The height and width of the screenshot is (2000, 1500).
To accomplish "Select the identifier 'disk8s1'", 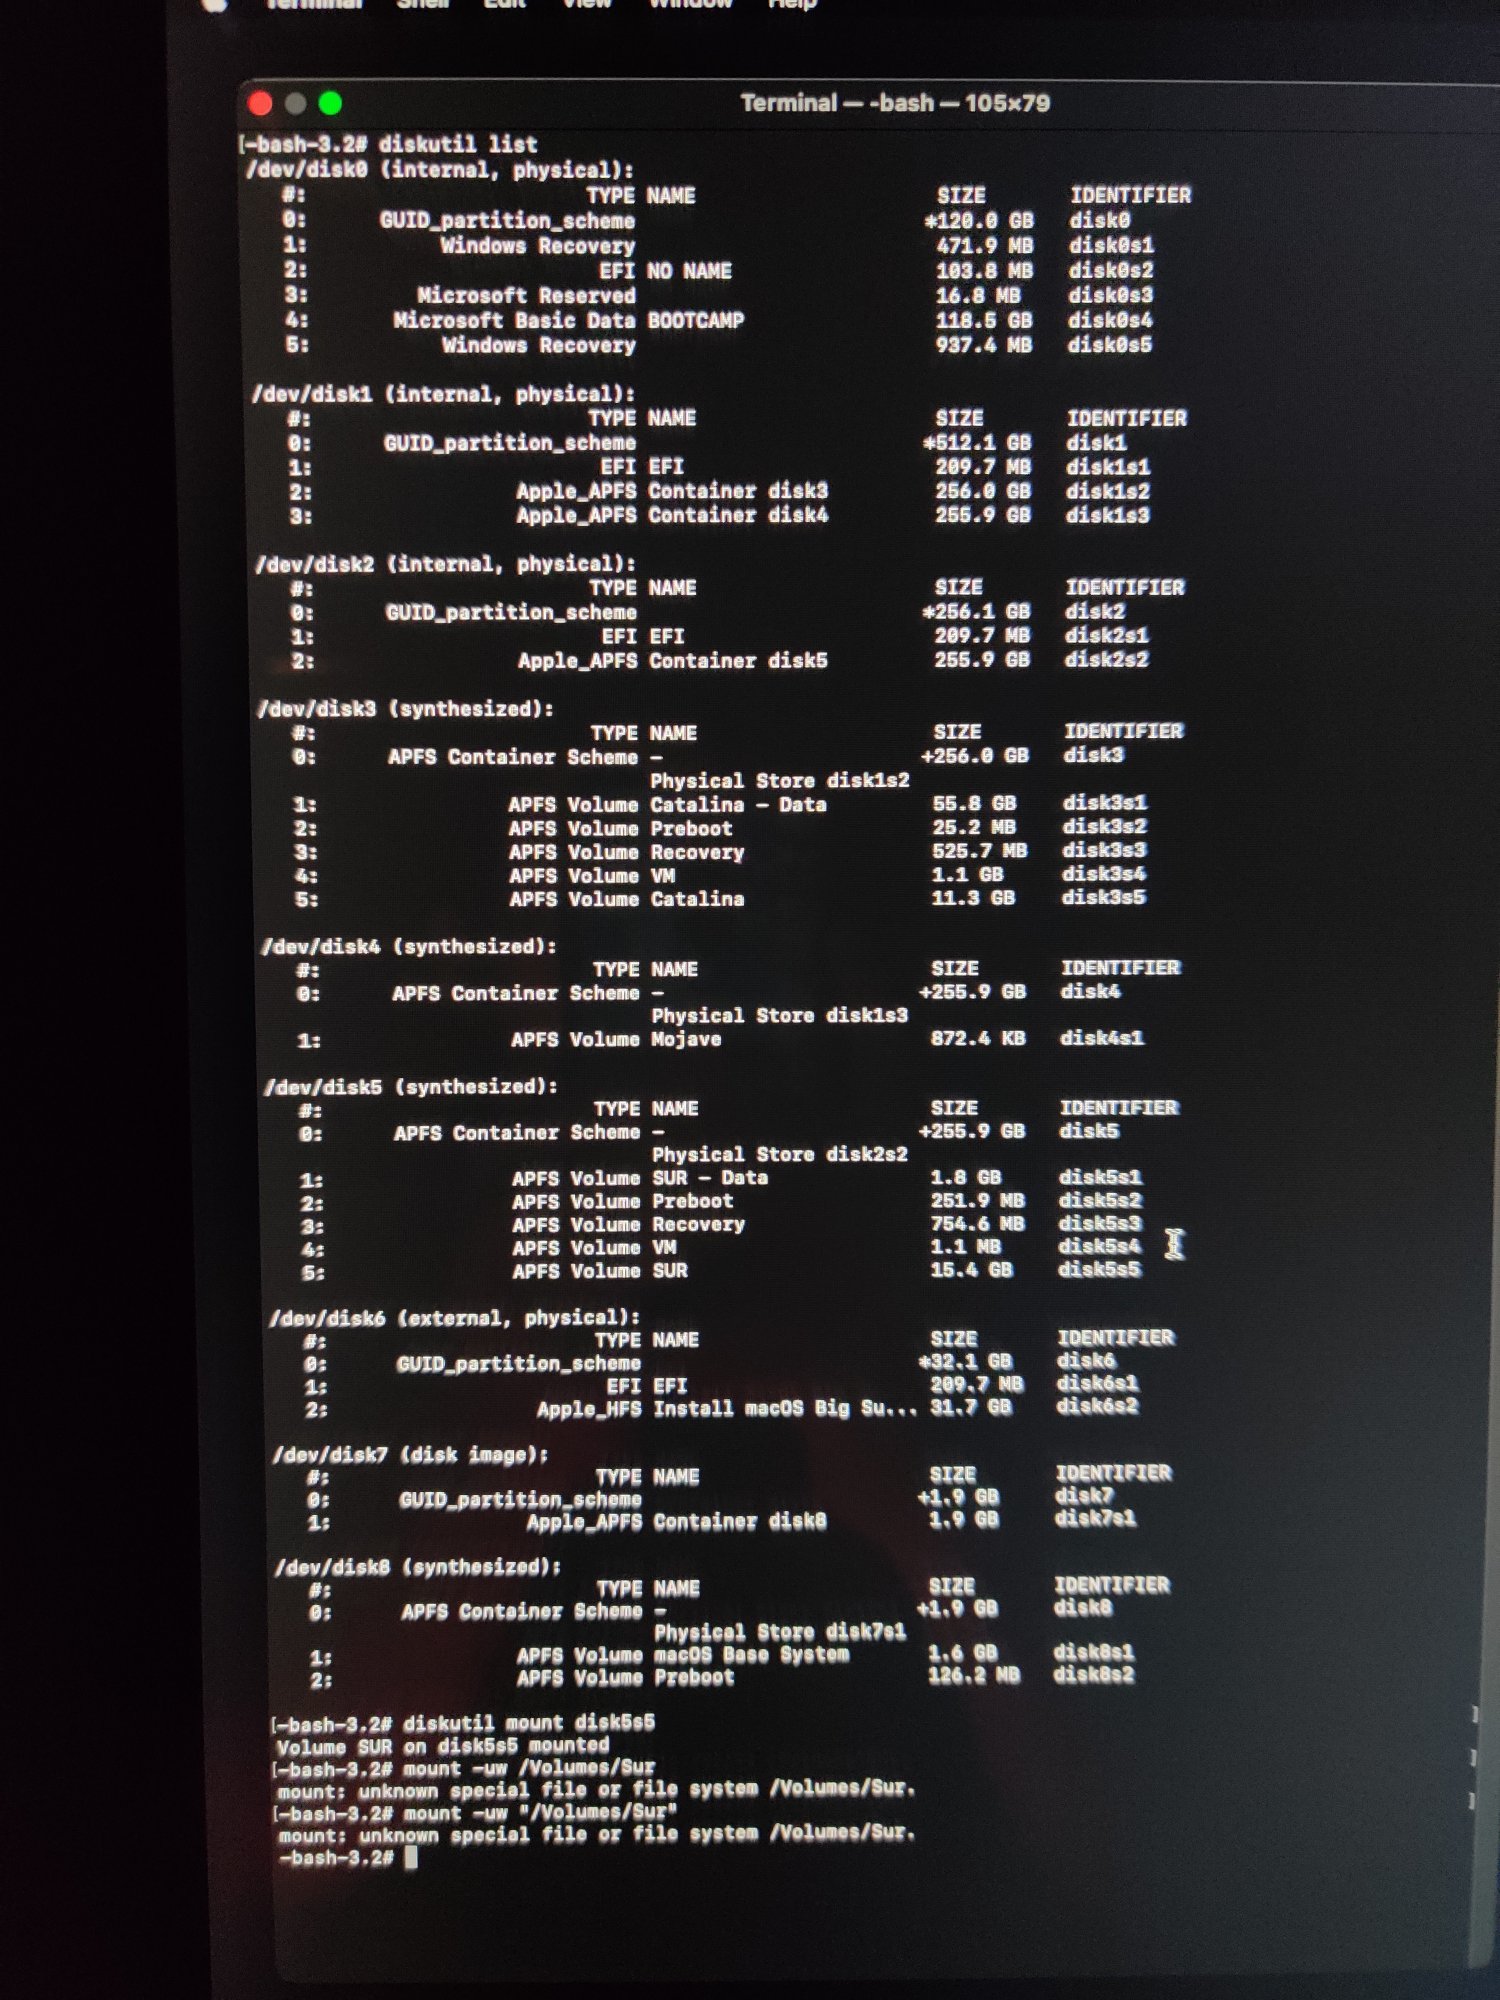I will coord(1094,1653).
